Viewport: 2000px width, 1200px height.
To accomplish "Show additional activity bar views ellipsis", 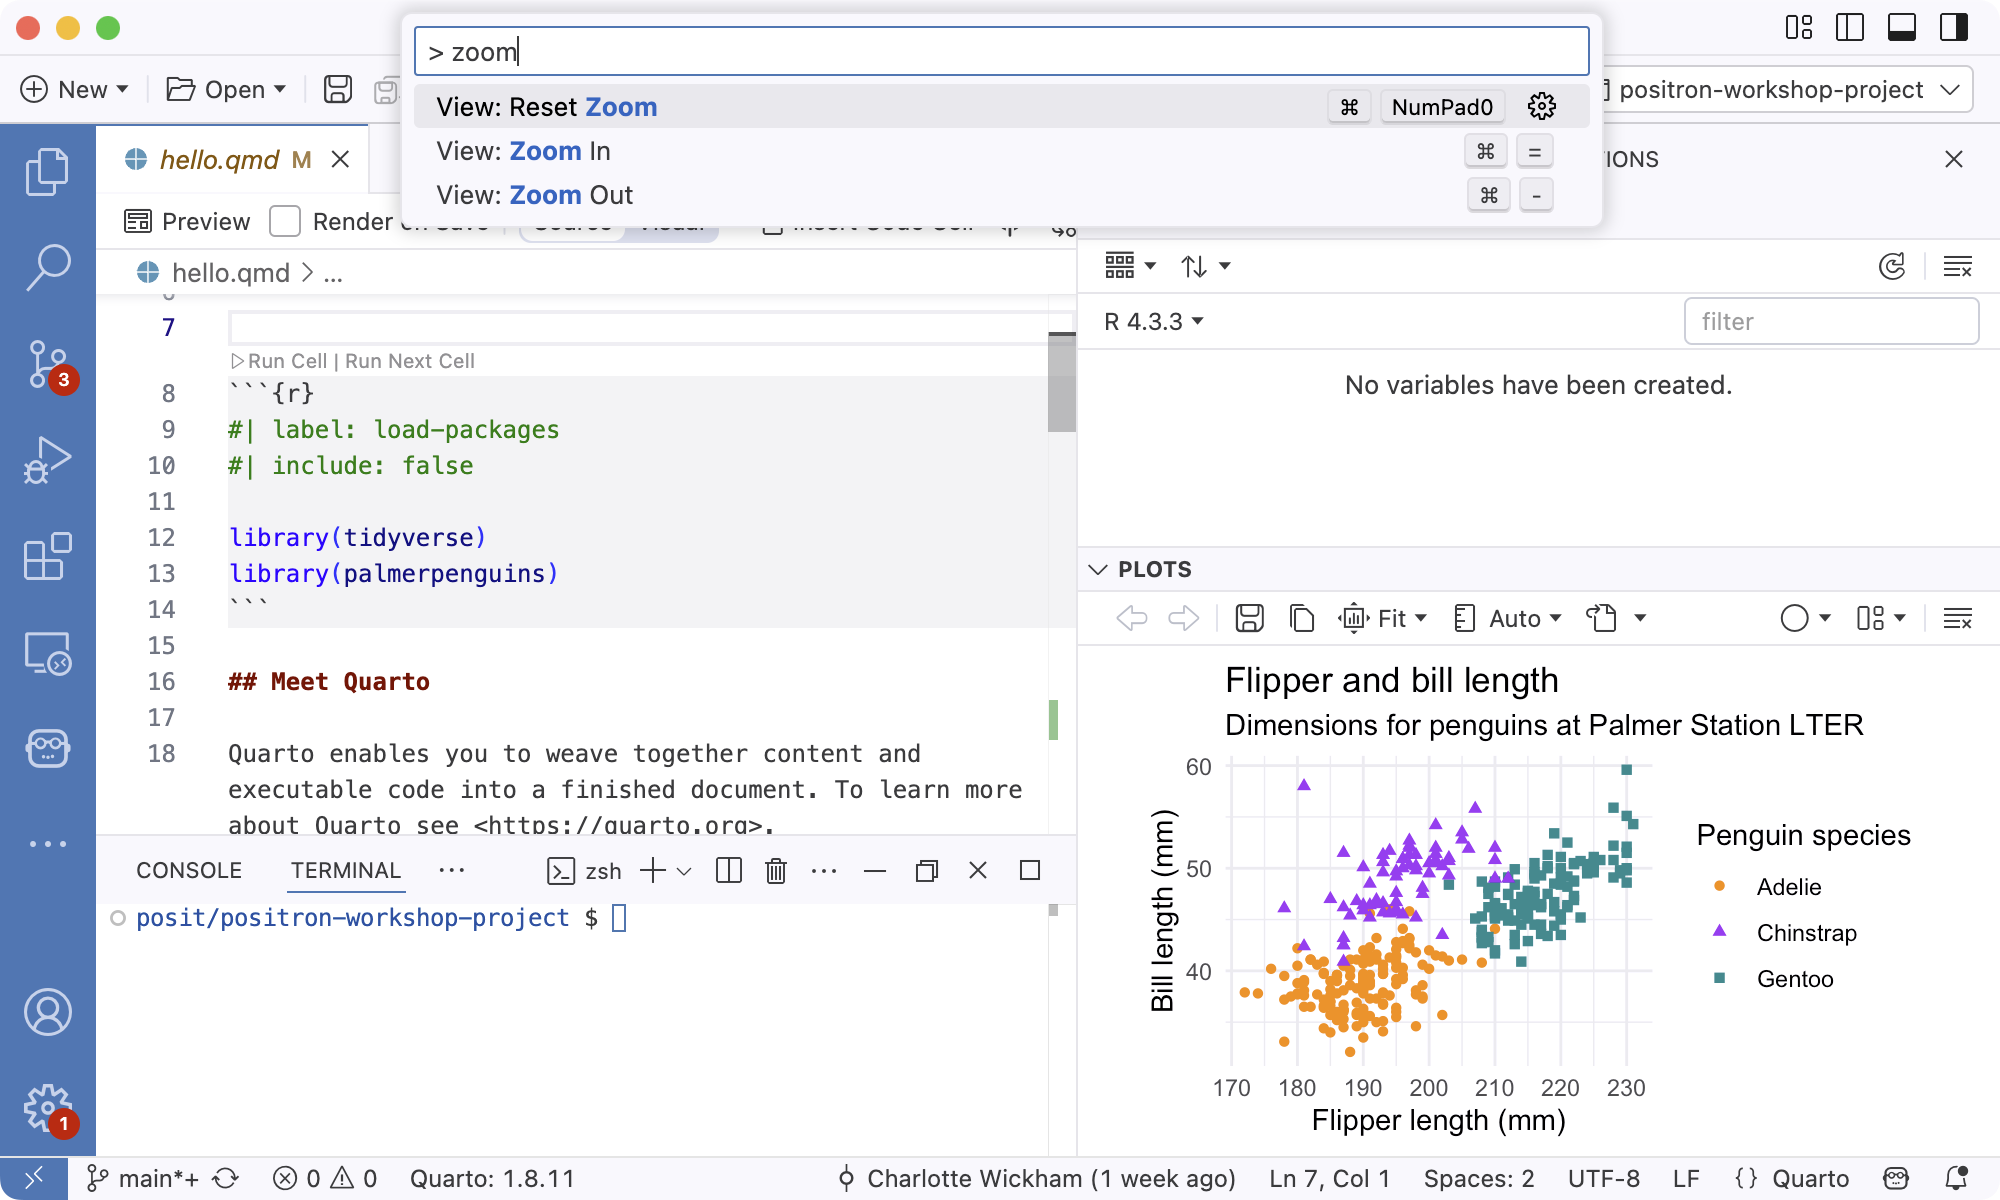I will (47, 844).
